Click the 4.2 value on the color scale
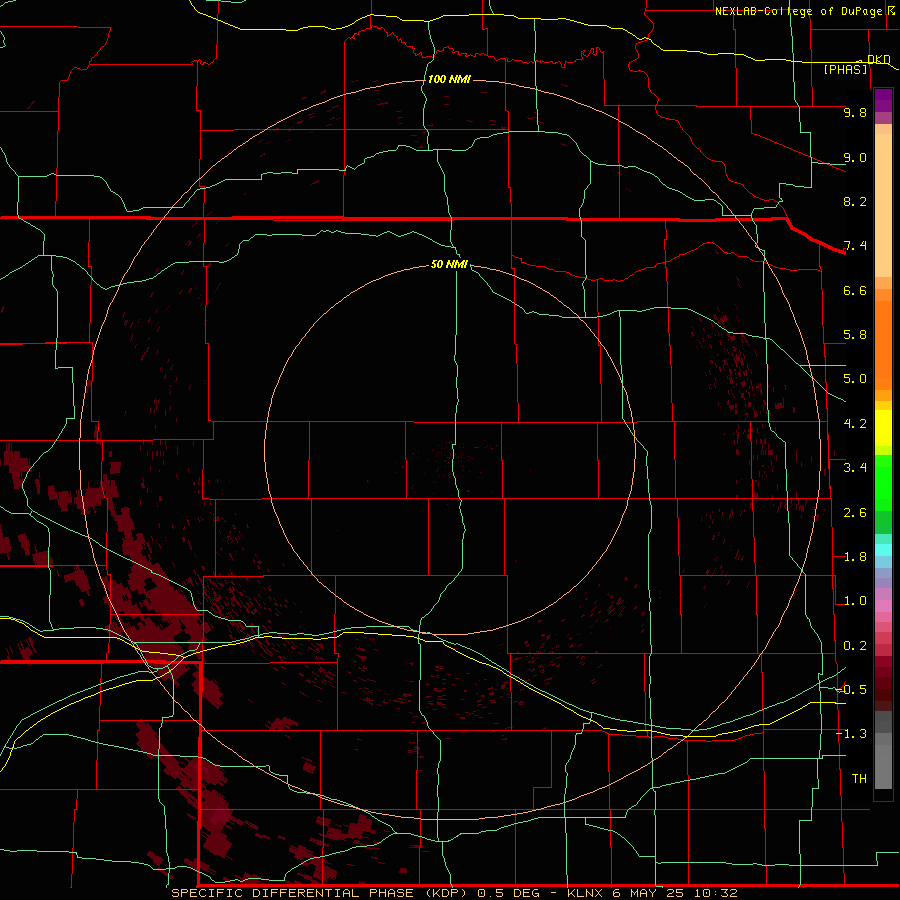Viewport: 900px width, 900px height. click(855, 424)
